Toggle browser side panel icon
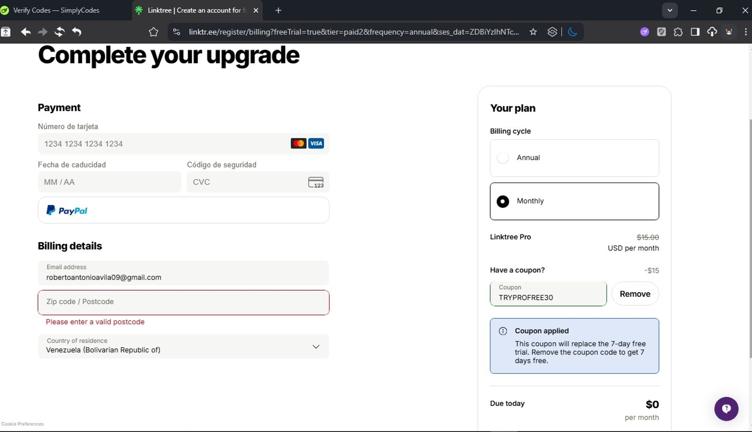 pyautogui.click(x=695, y=32)
